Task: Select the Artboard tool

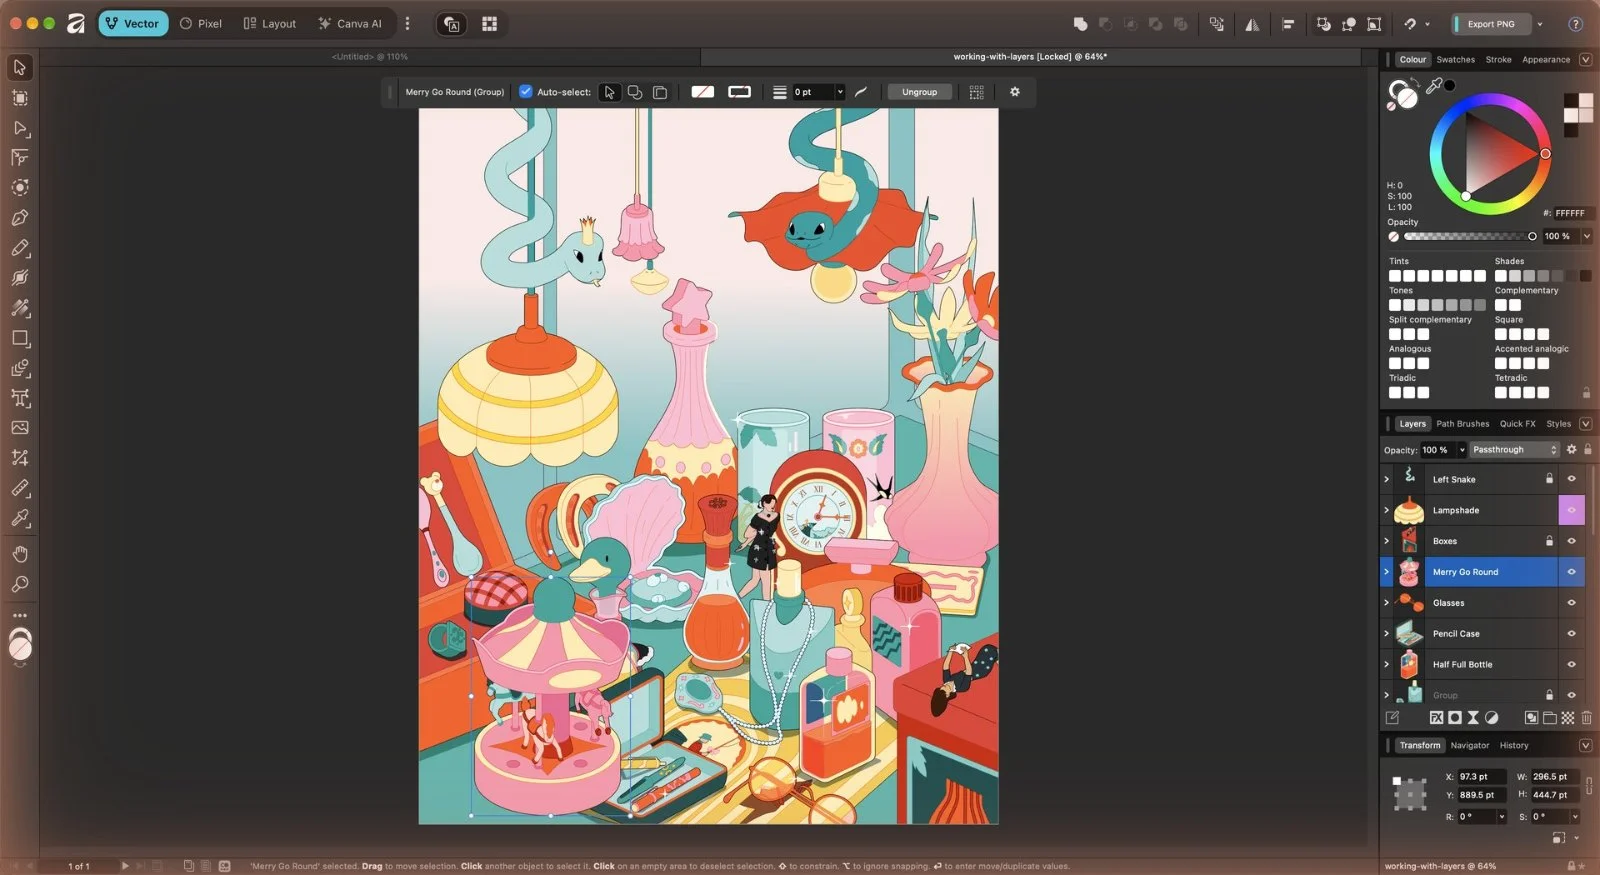Action: tap(20, 98)
